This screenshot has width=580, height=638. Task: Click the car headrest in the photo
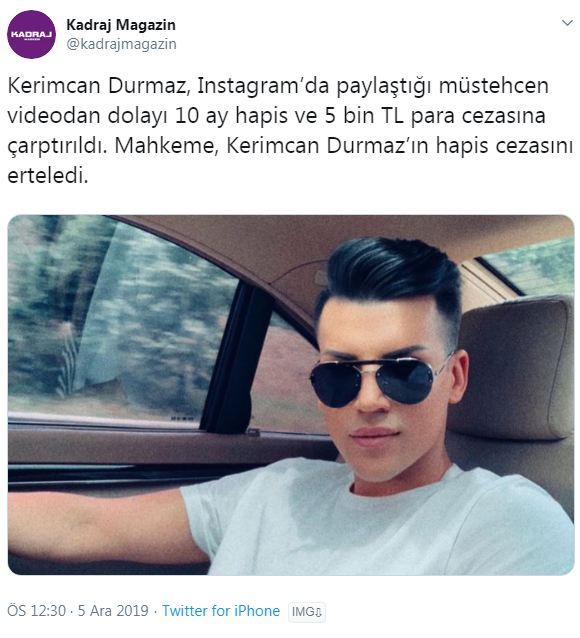pyautogui.click(x=515, y=368)
